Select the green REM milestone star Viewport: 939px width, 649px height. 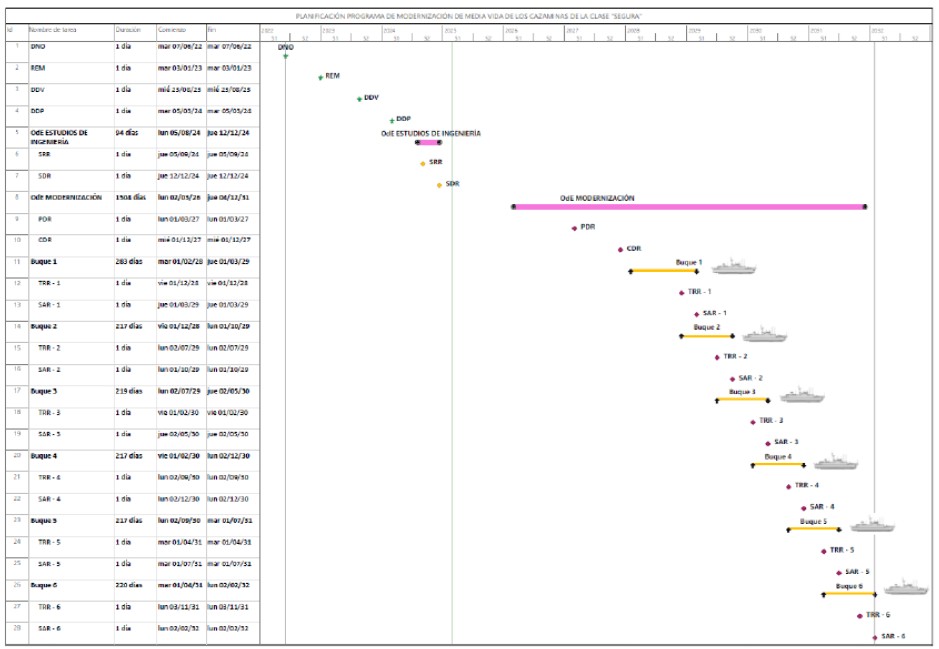(320, 77)
